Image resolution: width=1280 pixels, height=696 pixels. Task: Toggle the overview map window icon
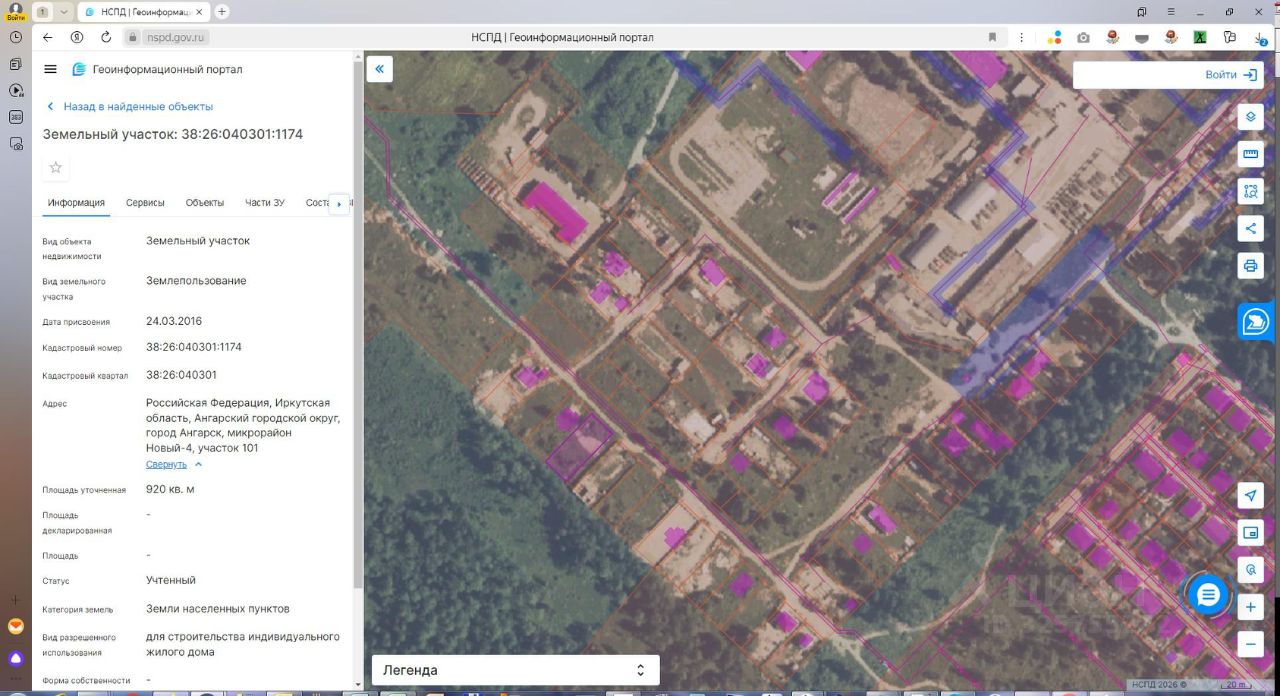pyautogui.click(x=1250, y=533)
